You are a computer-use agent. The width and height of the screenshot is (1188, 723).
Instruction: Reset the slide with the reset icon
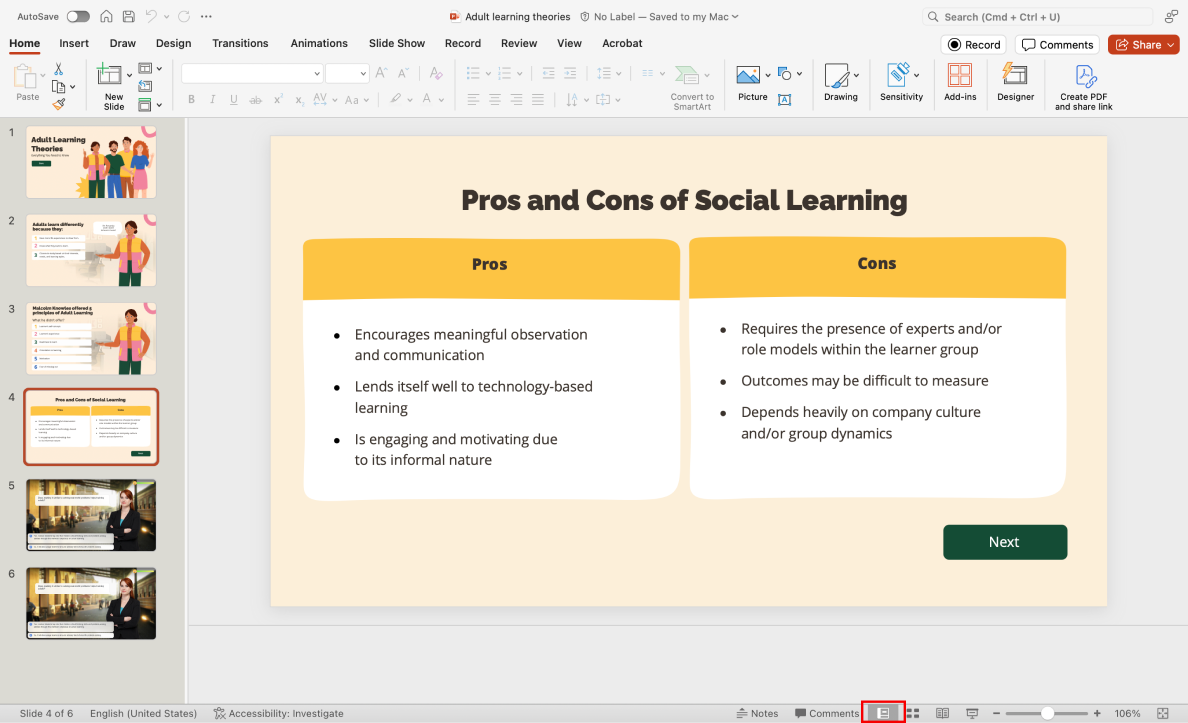point(145,86)
